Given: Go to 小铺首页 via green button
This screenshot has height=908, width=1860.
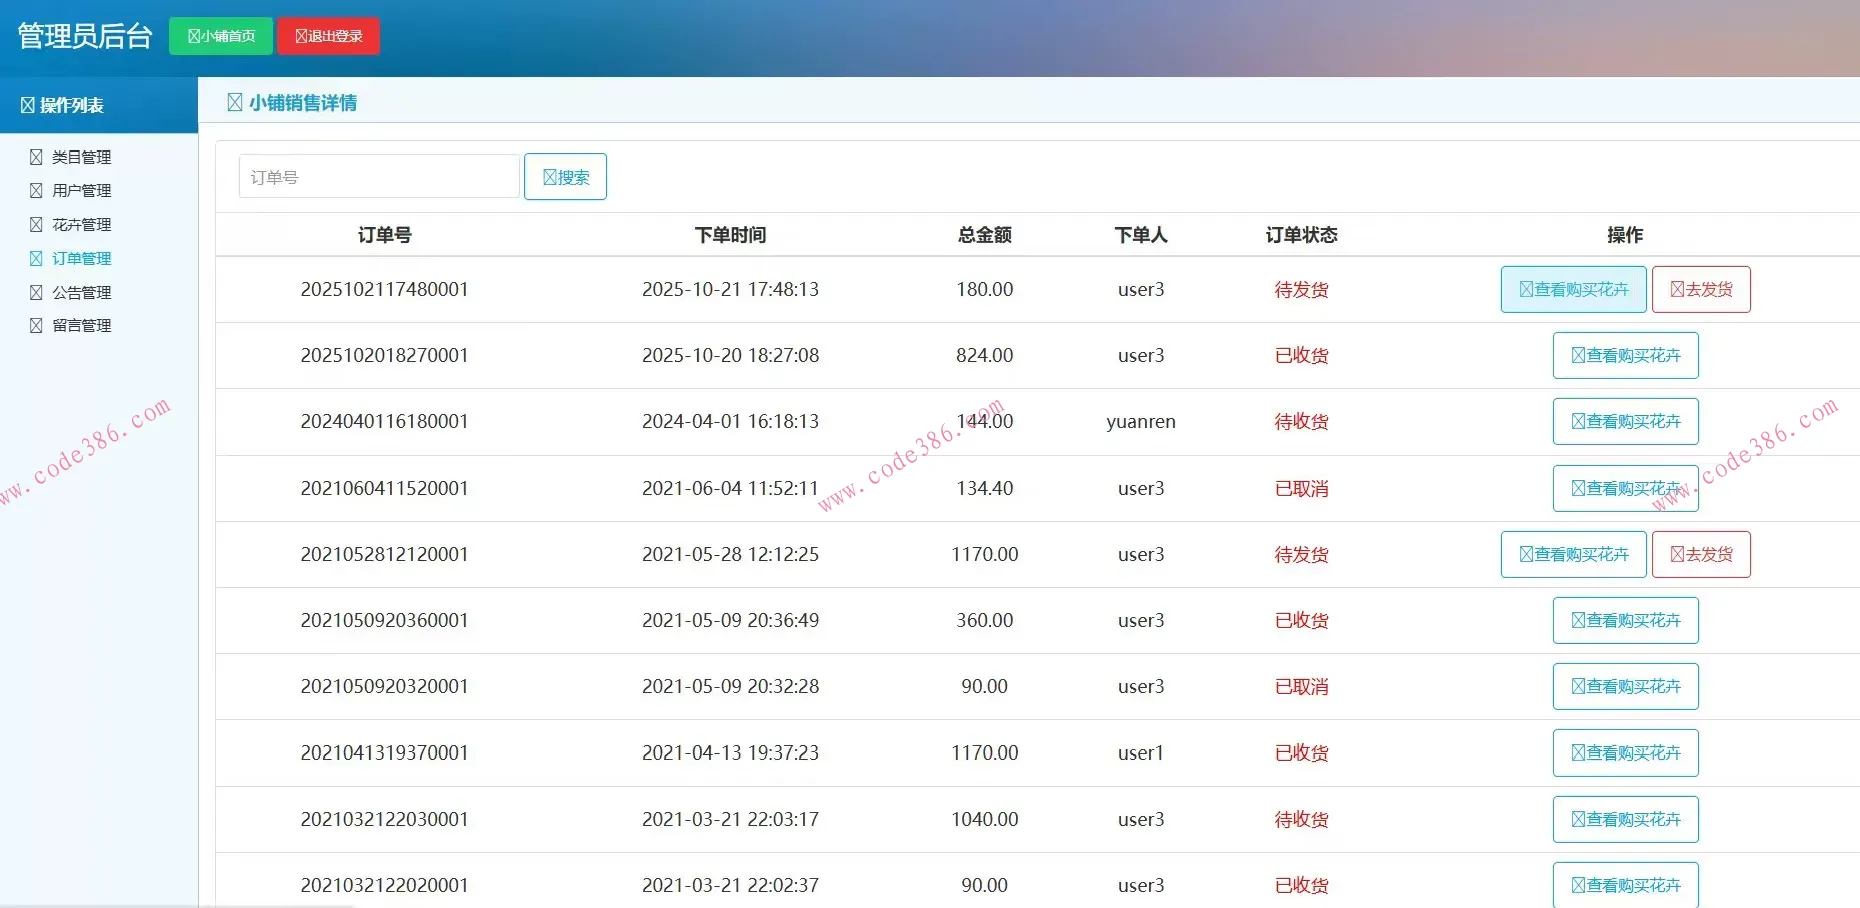Looking at the screenshot, I should 221,36.
